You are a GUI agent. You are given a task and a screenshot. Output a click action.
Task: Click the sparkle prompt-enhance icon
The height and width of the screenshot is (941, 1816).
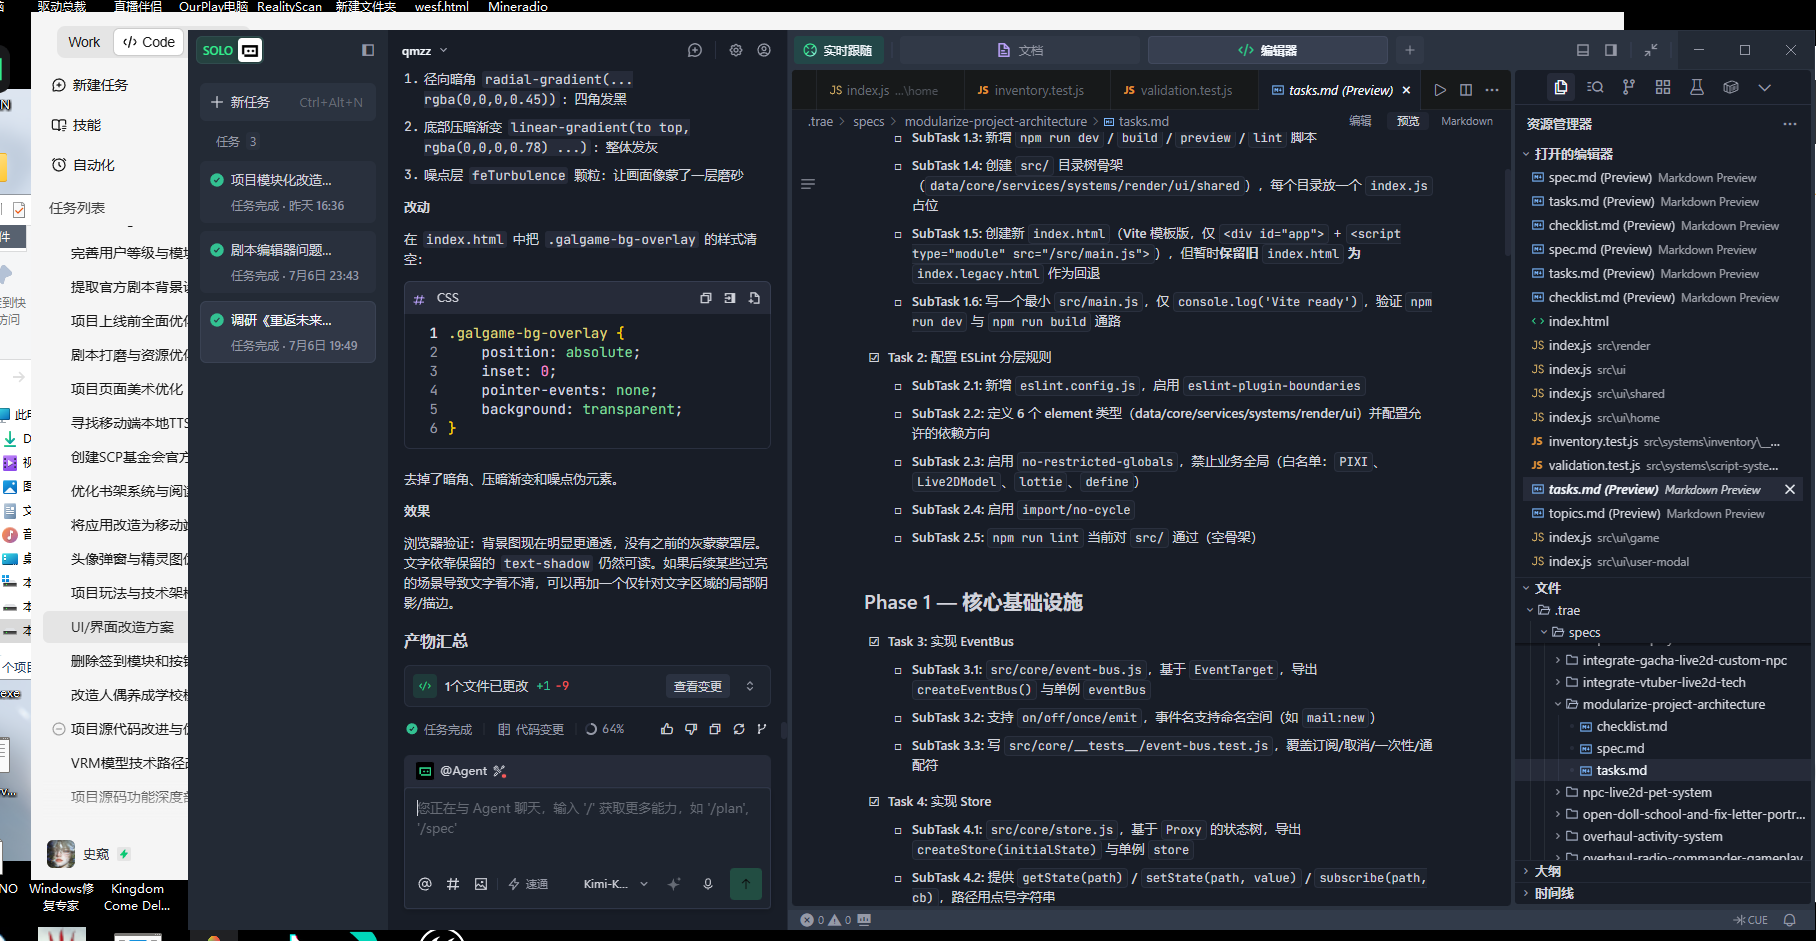[x=674, y=884]
